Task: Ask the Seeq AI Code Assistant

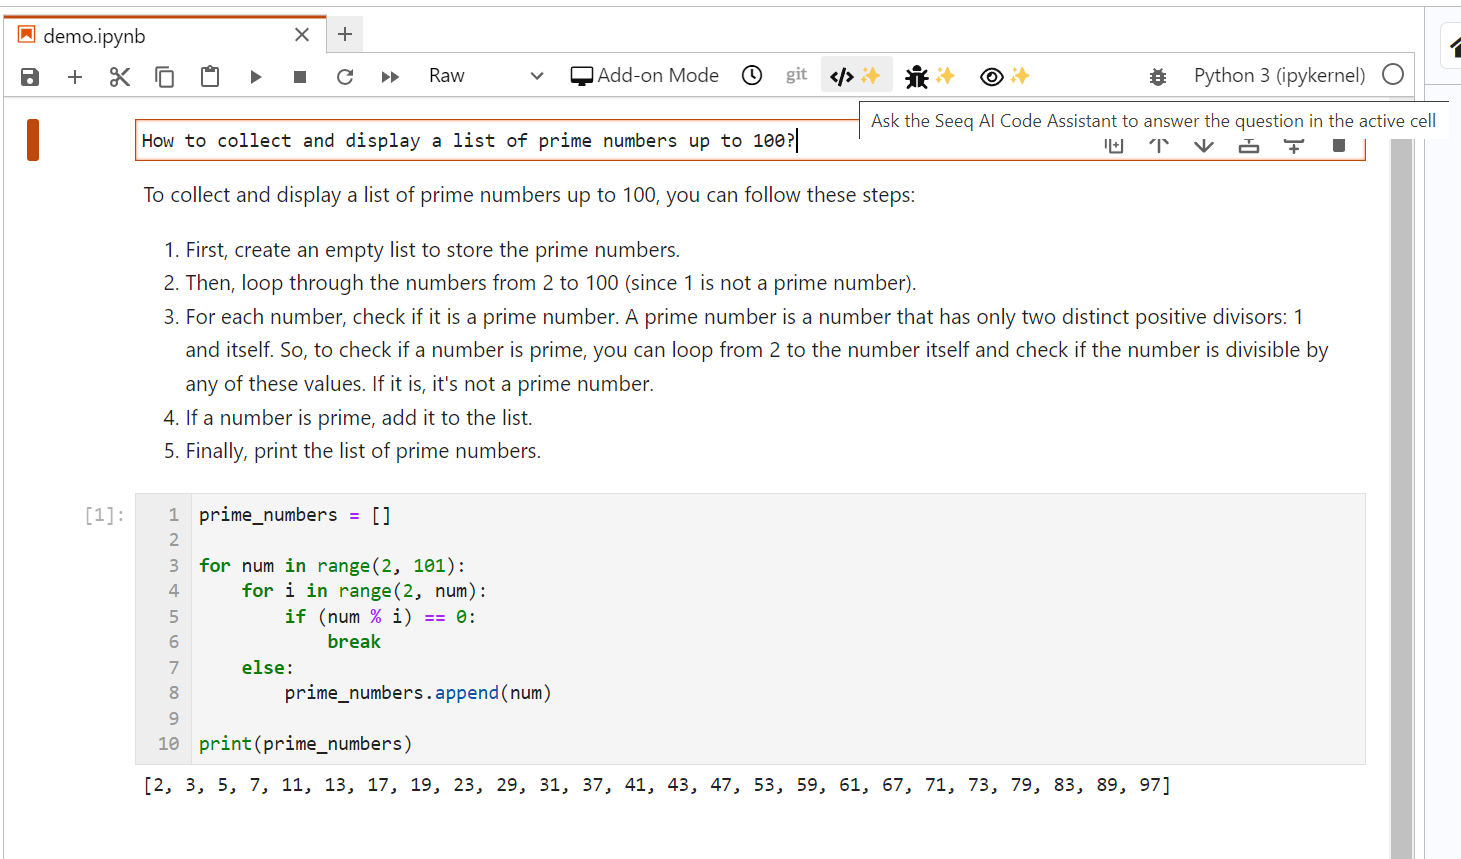Action: tap(855, 76)
